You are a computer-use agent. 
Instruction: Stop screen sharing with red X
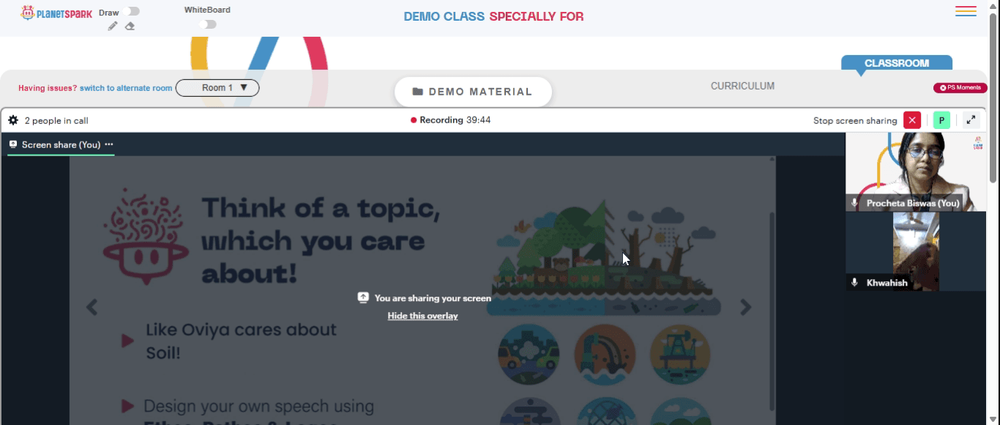click(x=912, y=120)
